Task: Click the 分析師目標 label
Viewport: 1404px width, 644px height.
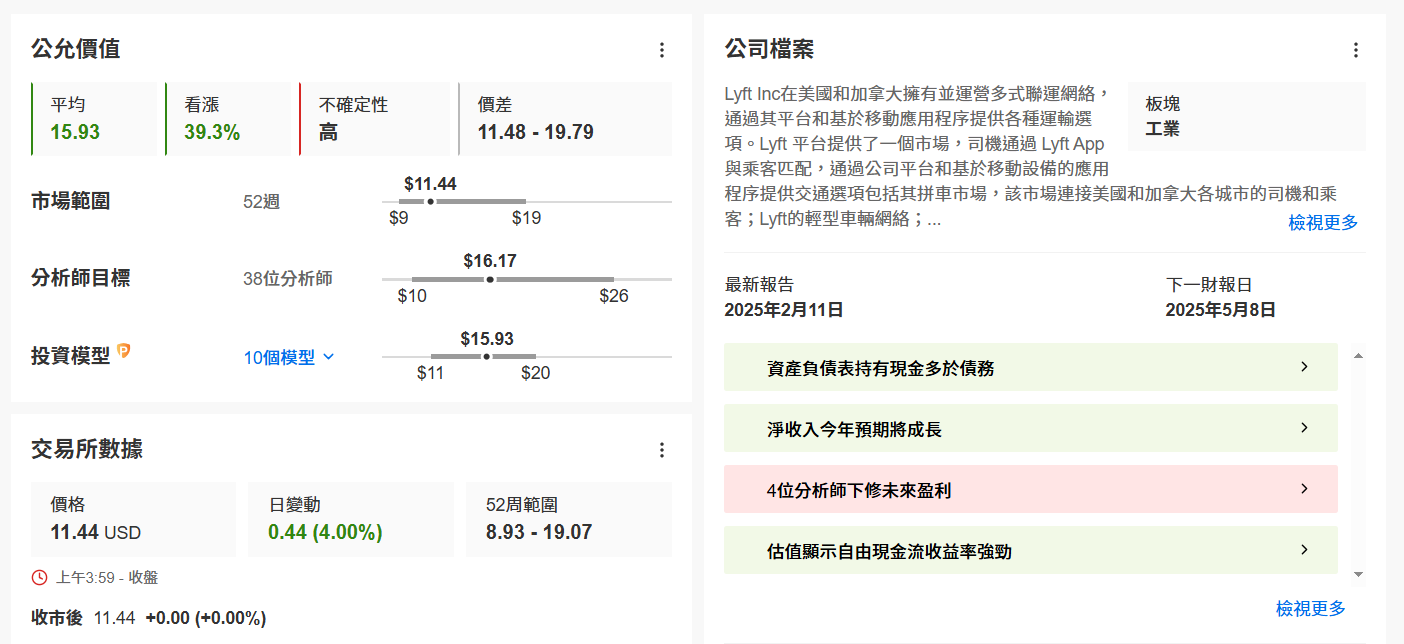Action: point(81,278)
